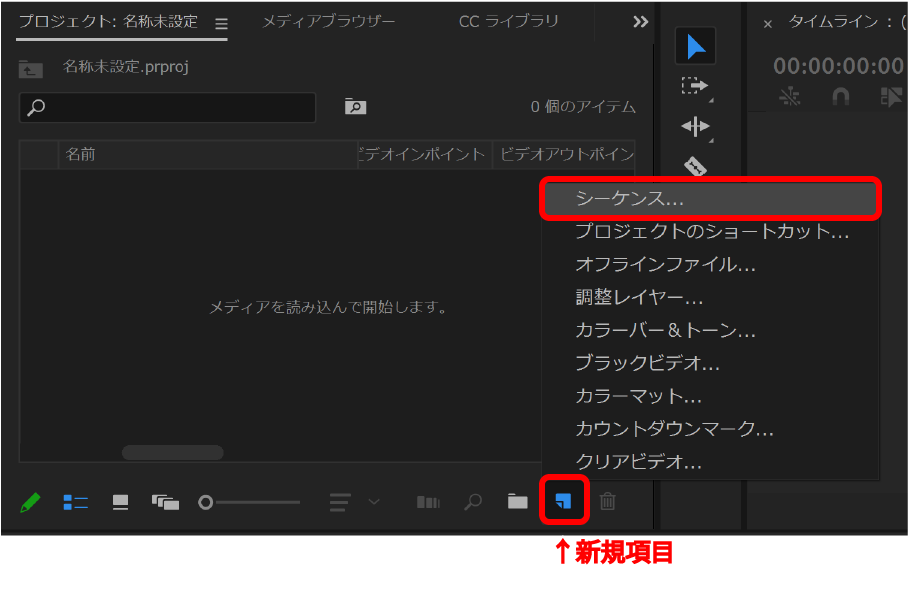Open the project panel hamburger menu
The width and height of the screenshot is (908, 590).
click(221, 24)
